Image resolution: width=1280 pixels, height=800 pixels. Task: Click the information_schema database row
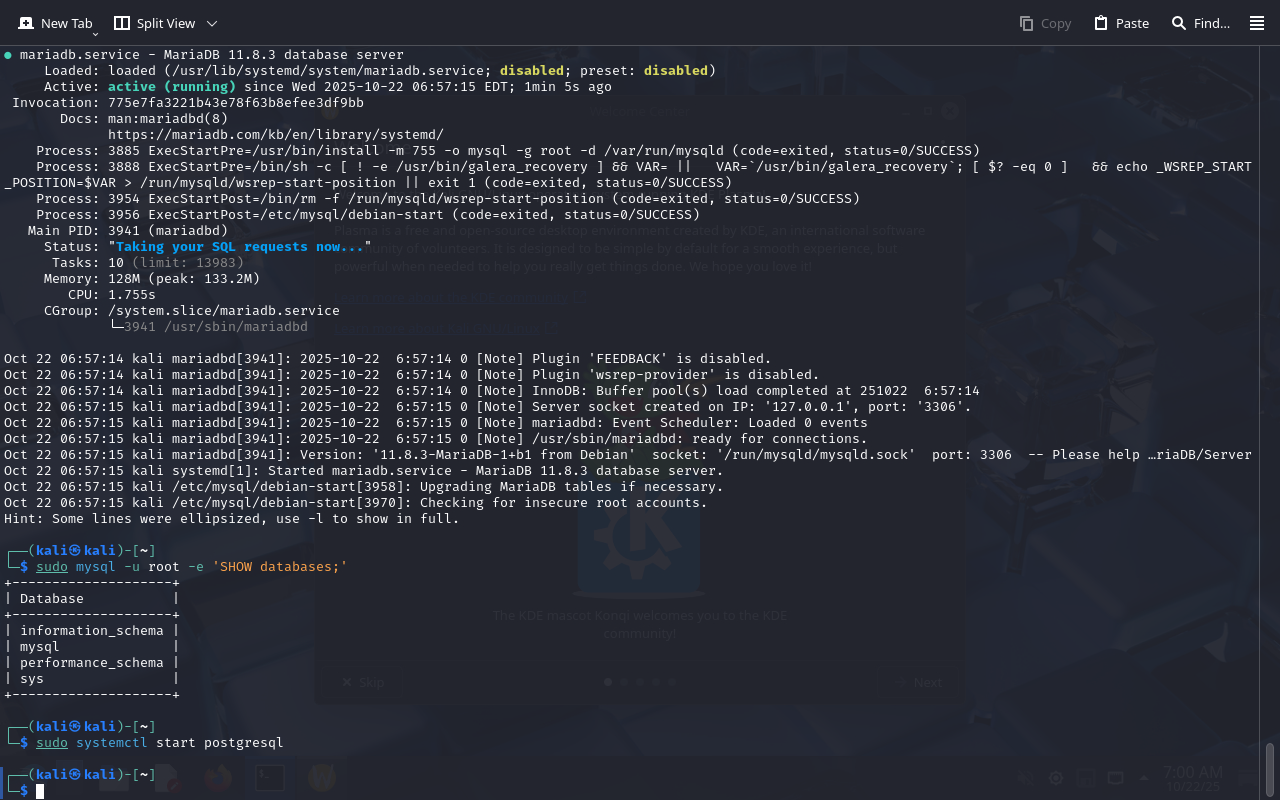(91, 630)
